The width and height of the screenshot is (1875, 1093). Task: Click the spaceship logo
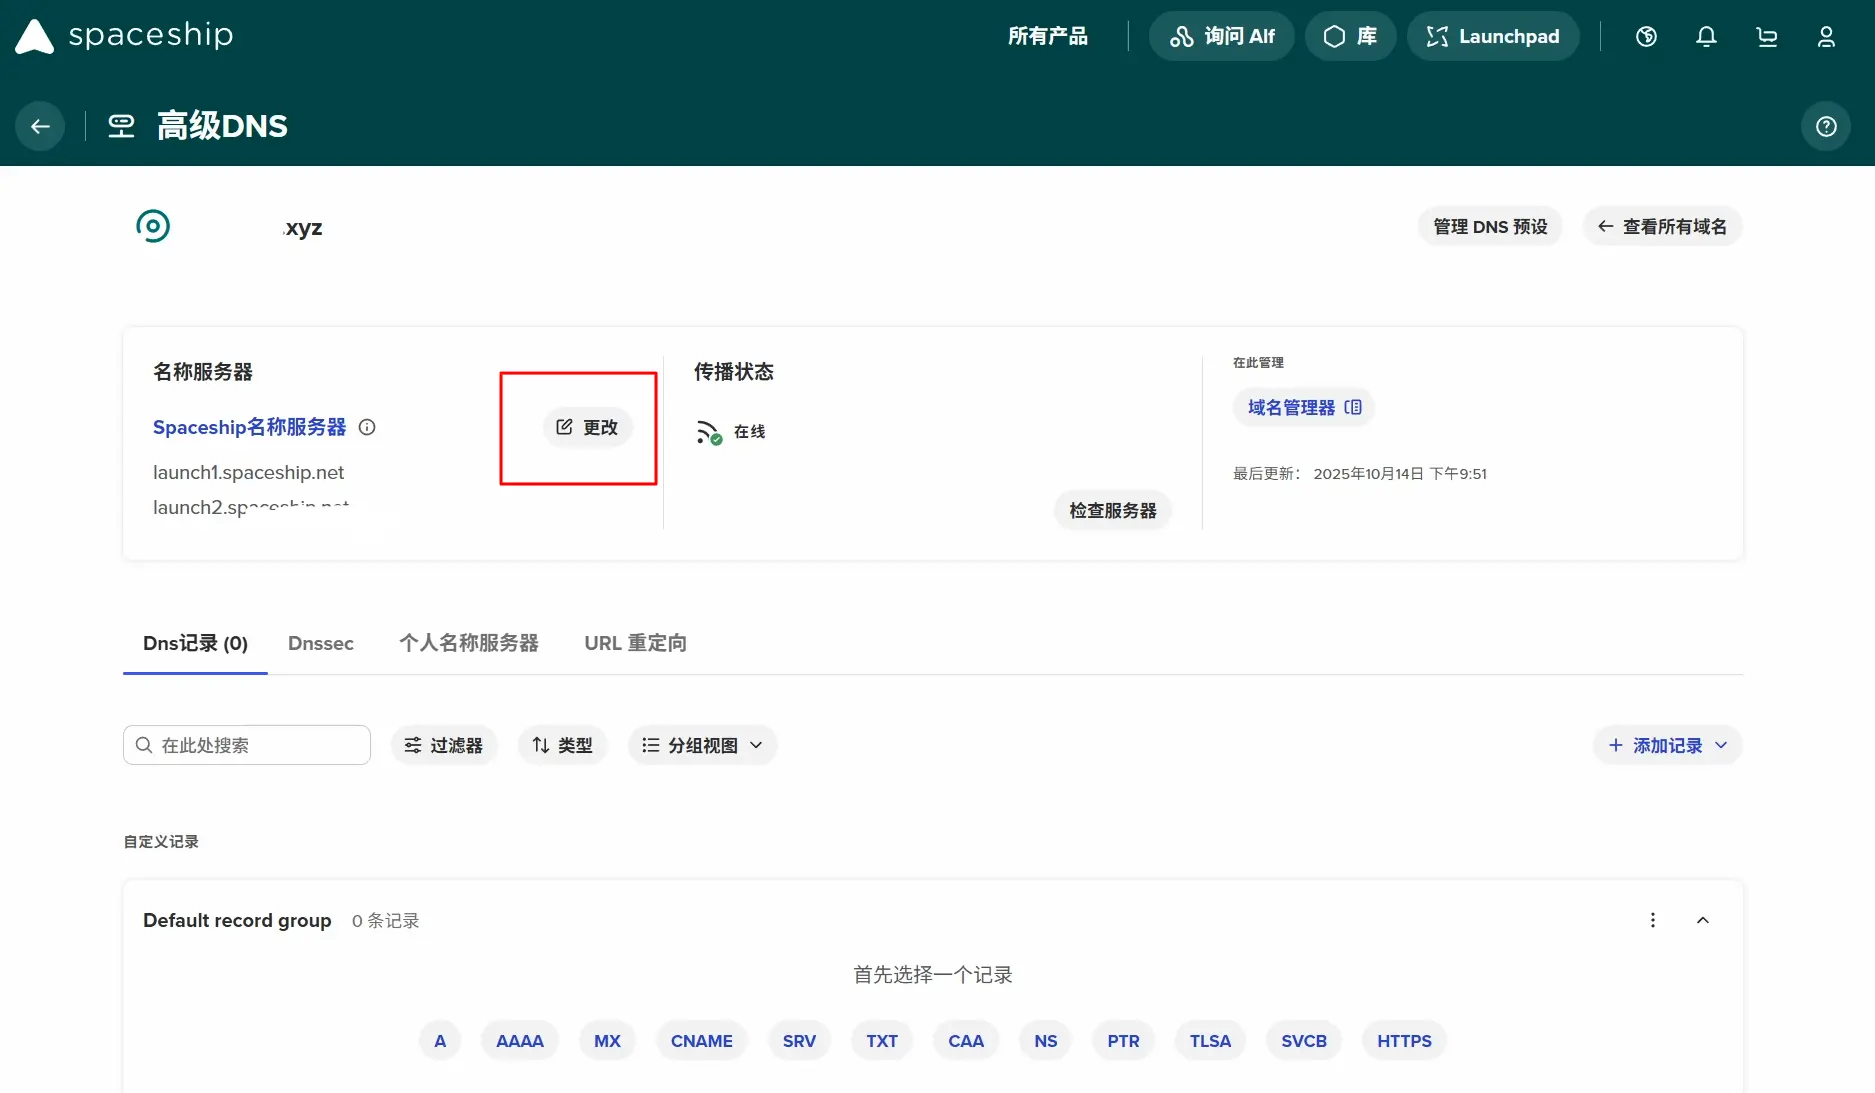tap(124, 36)
